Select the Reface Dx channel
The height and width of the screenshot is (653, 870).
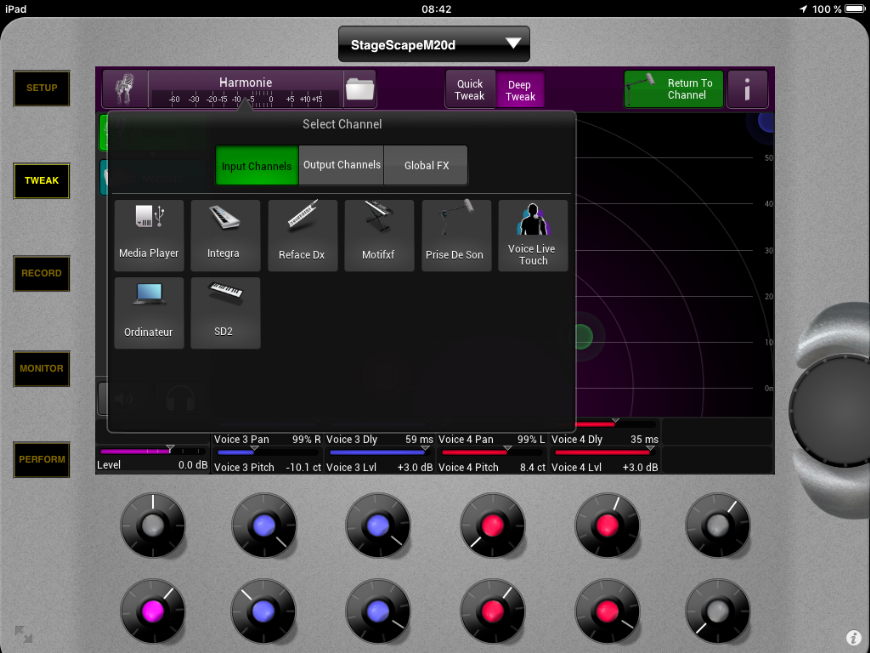(301, 234)
